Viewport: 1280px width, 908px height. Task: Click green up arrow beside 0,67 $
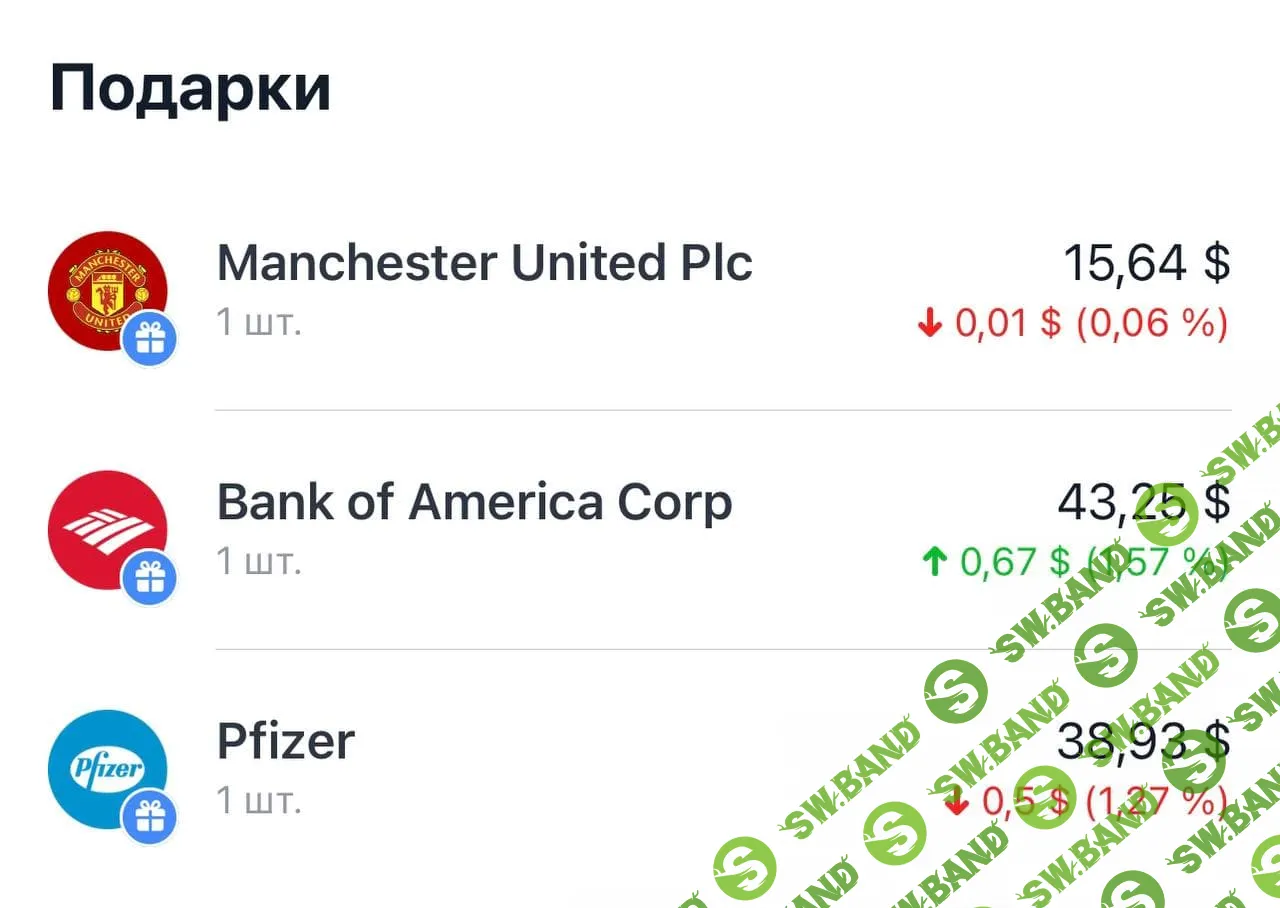tap(934, 563)
